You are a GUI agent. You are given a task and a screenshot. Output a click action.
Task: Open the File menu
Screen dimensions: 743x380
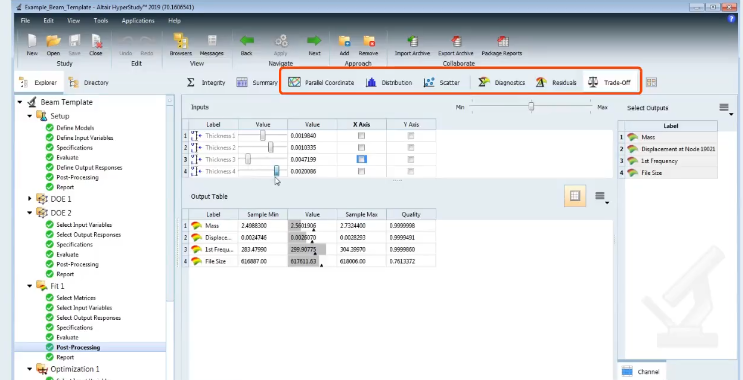pyautogui.click(x=25, y=21)
